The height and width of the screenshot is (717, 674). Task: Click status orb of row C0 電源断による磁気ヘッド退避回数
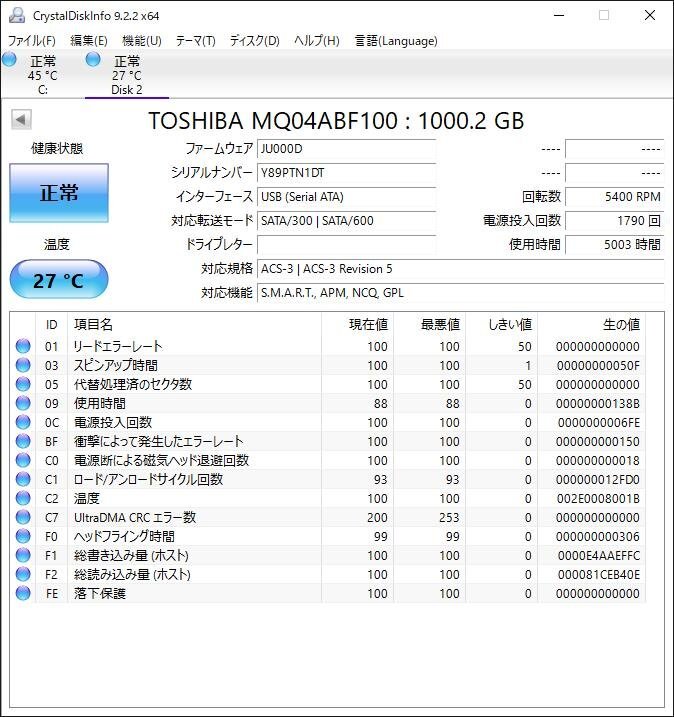pos(23,460)
